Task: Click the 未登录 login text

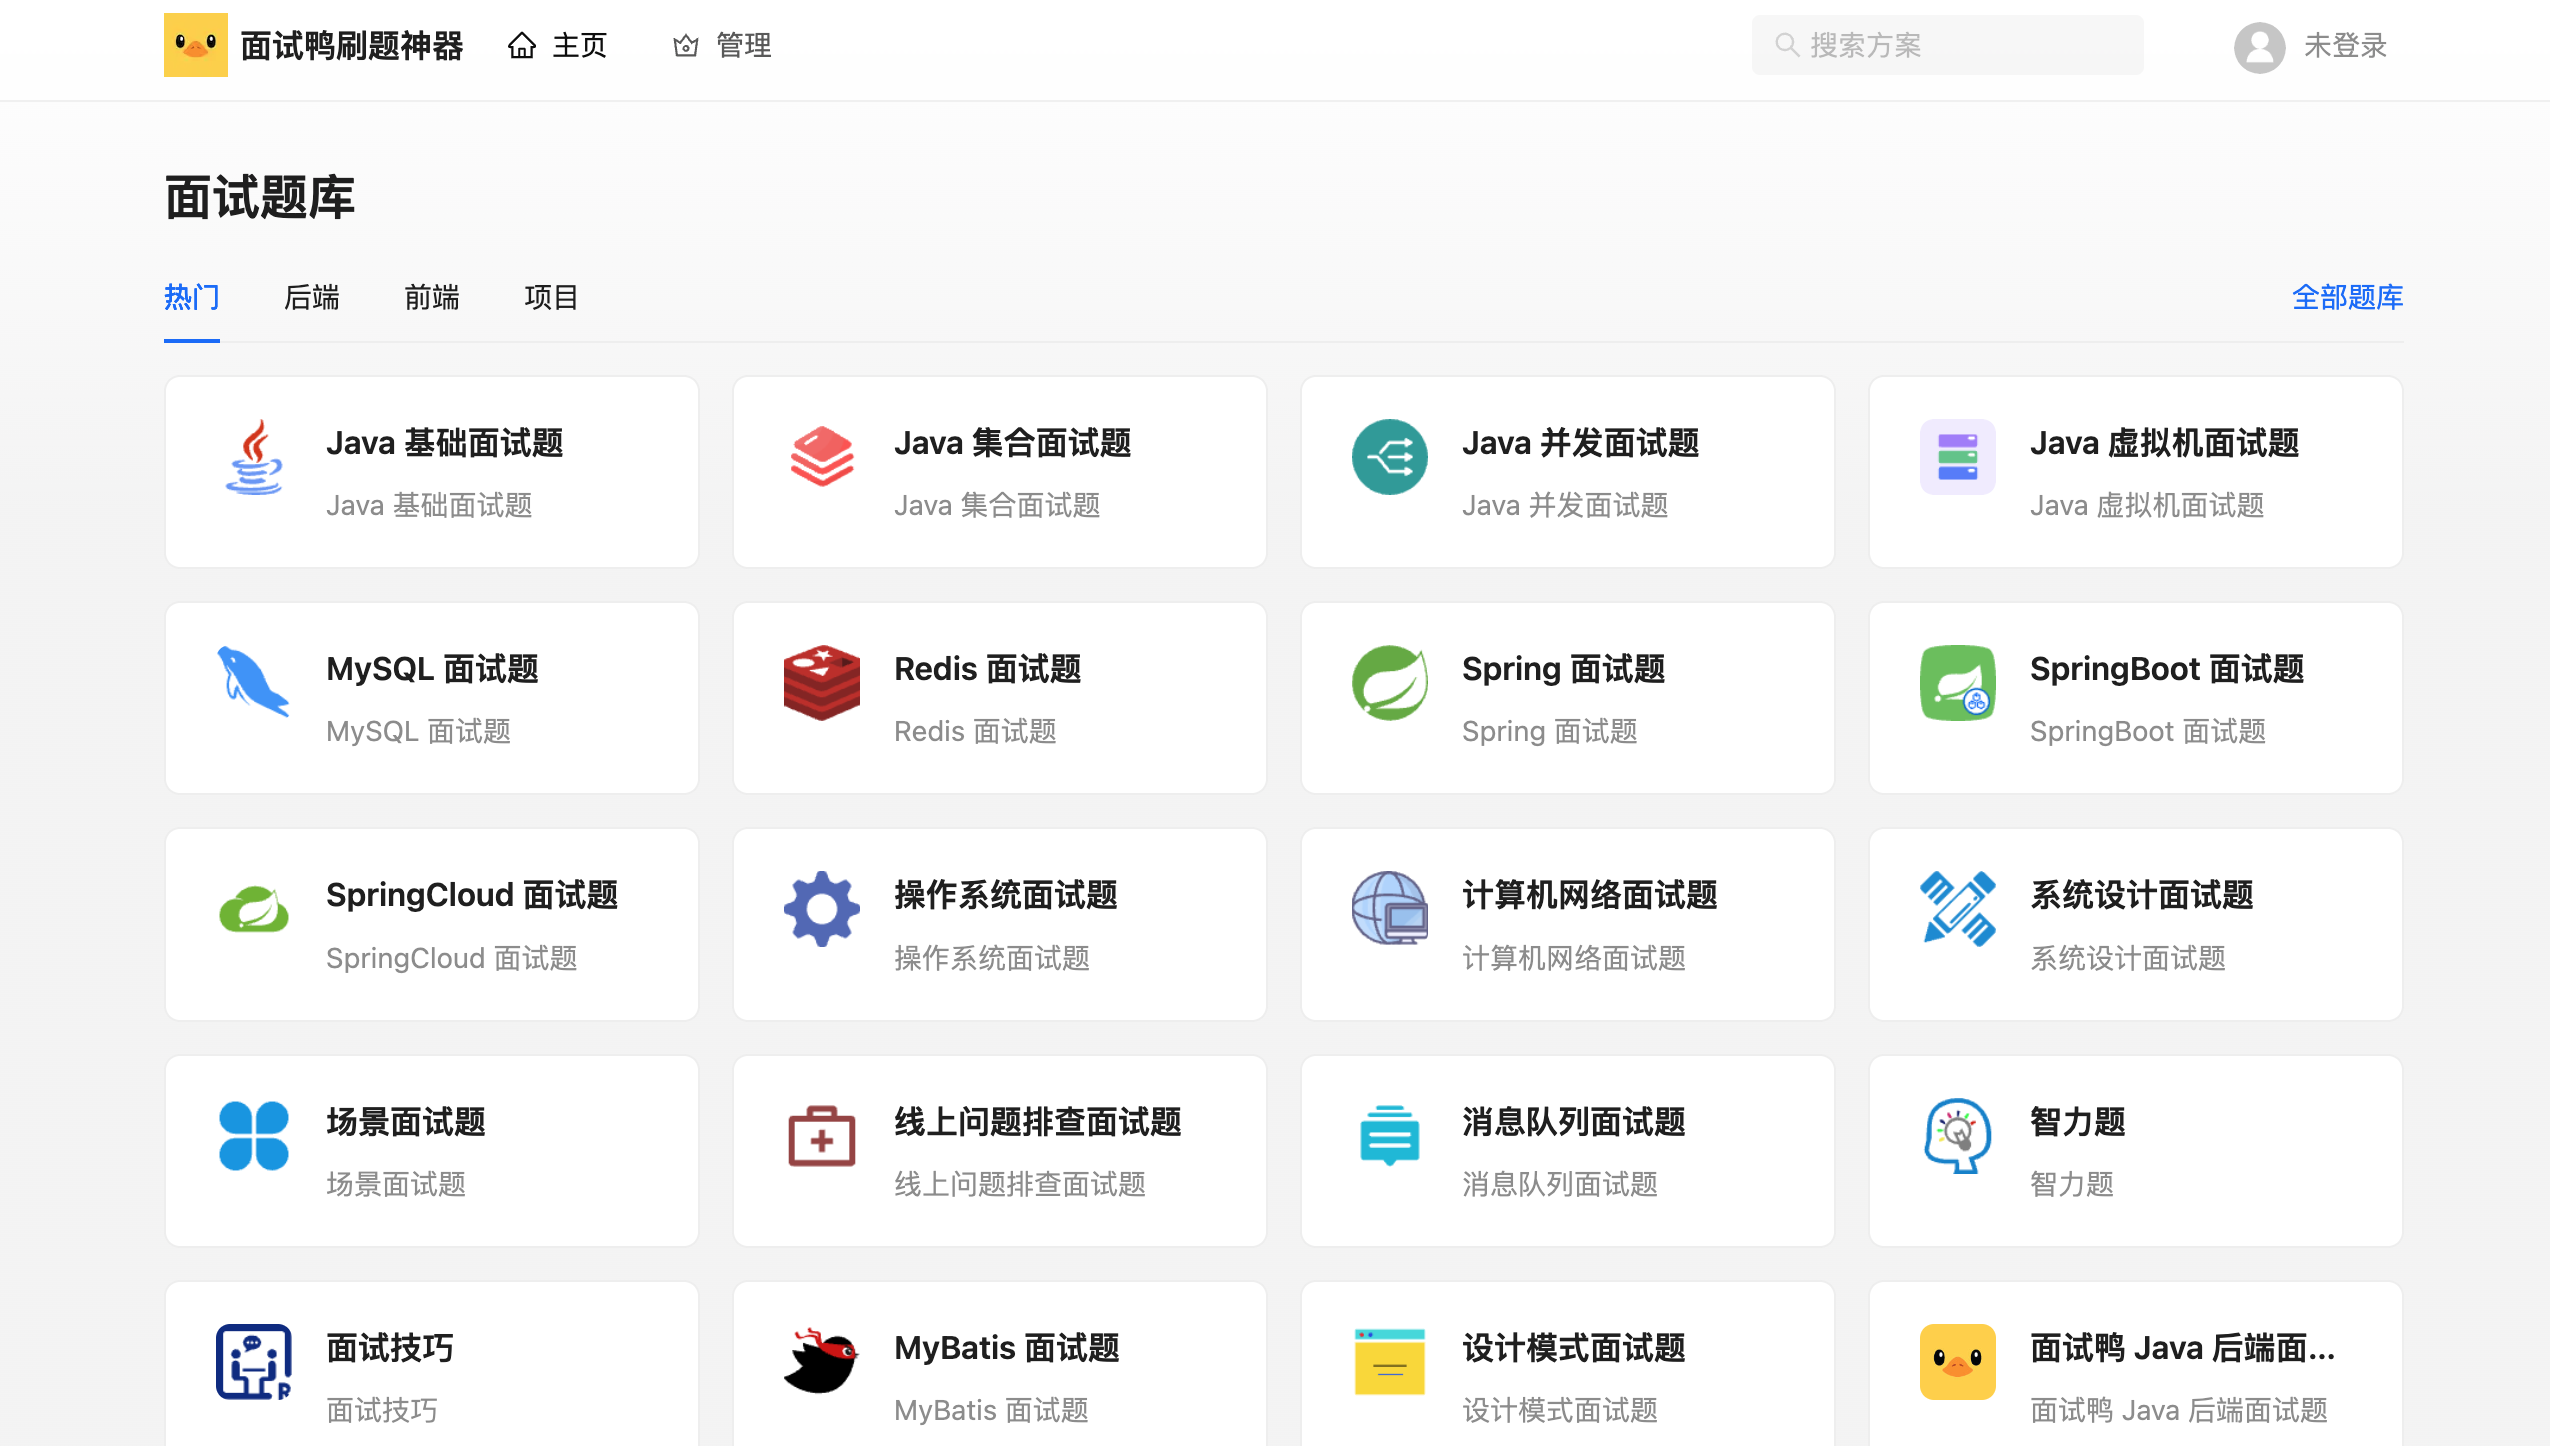Action: click(x=2345, y=45)
